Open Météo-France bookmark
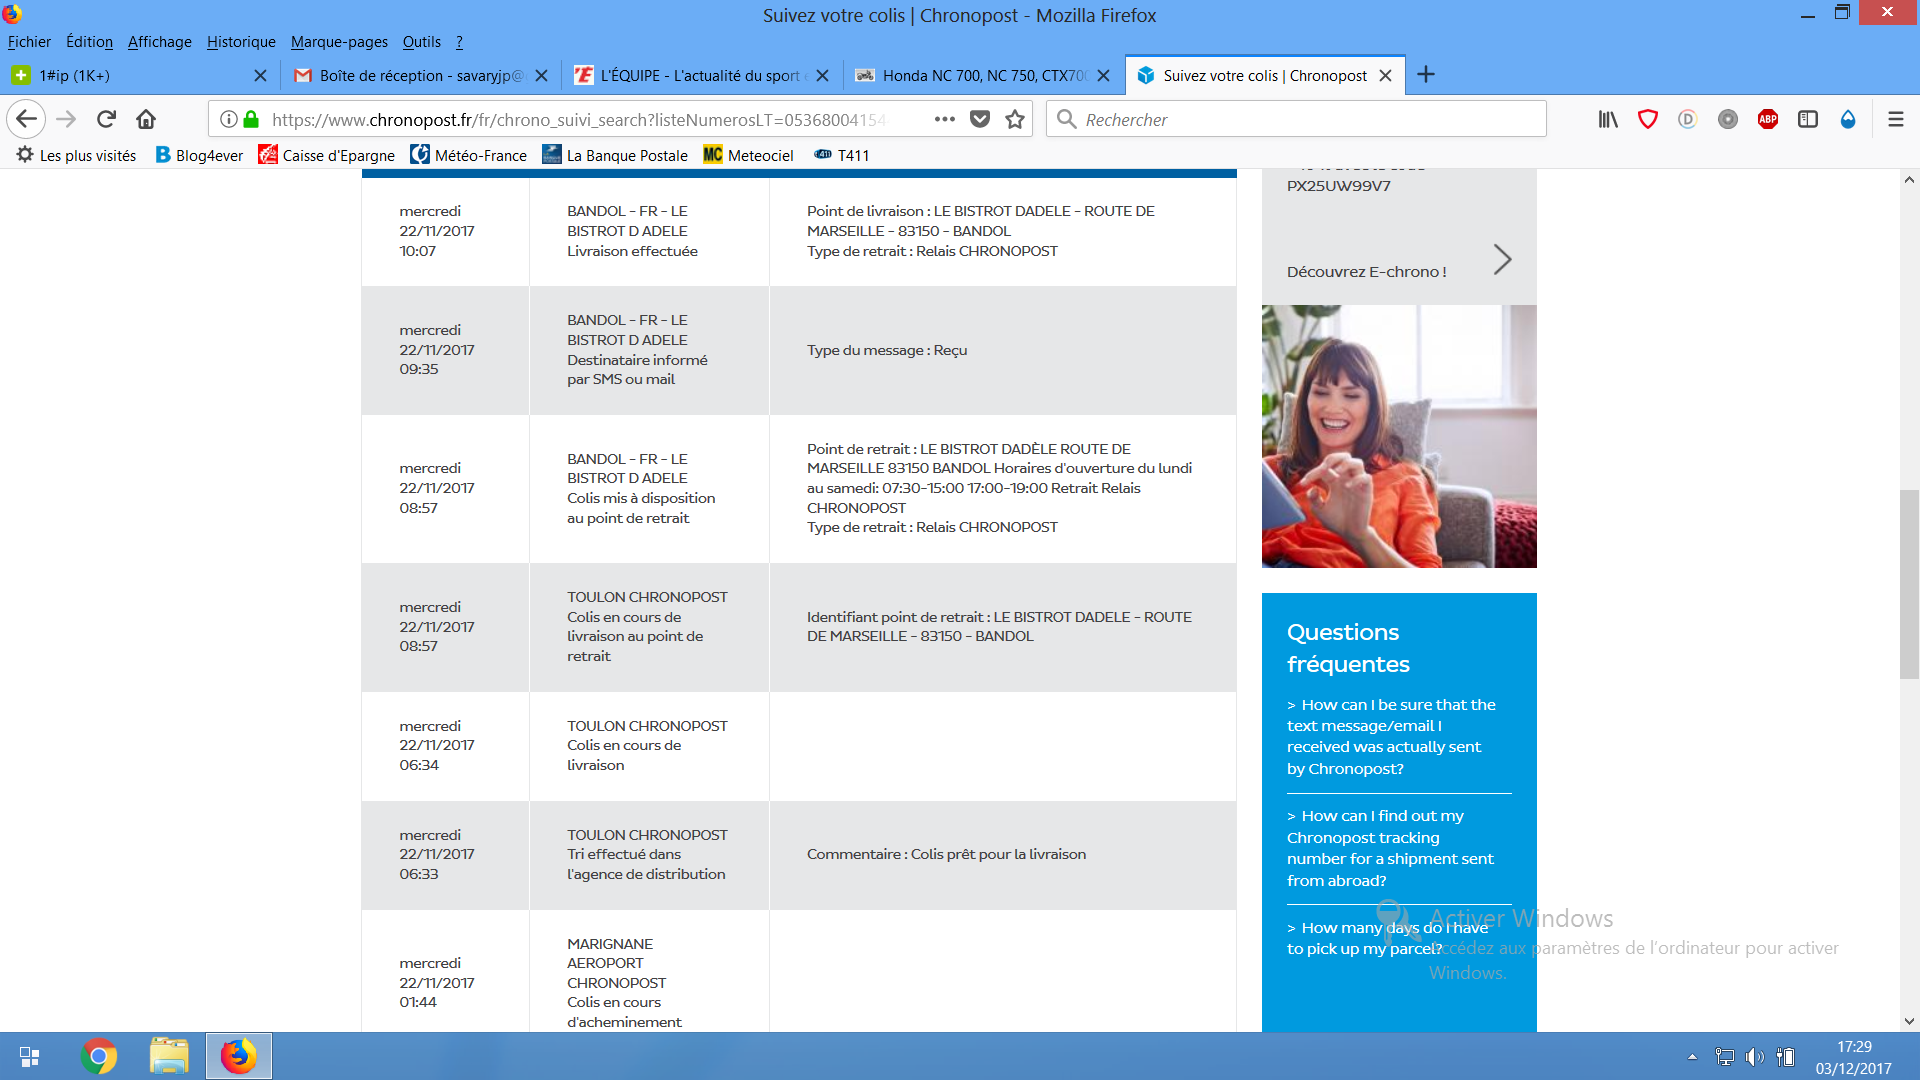Viewport: 1920px width, 1080px height. (x=468, y=155)
